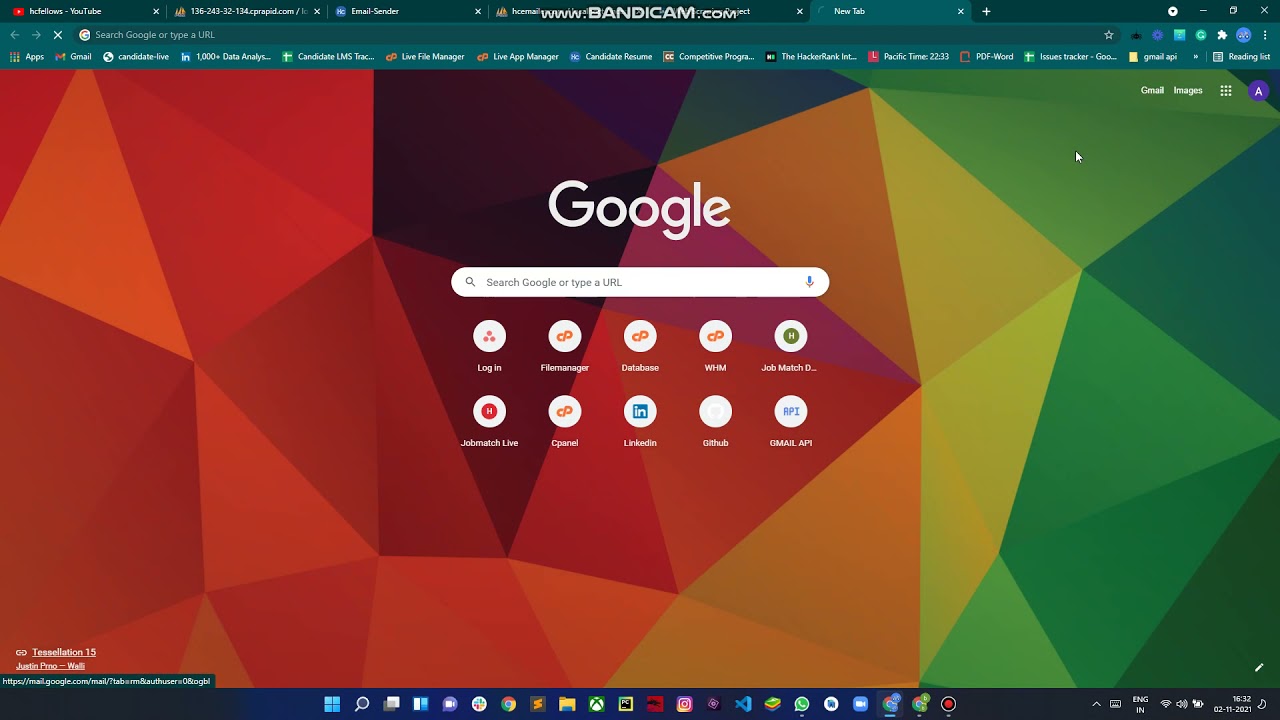1280x720 pixels.
Task: Show hidden system tray icons
Action: click(1096, 704)
